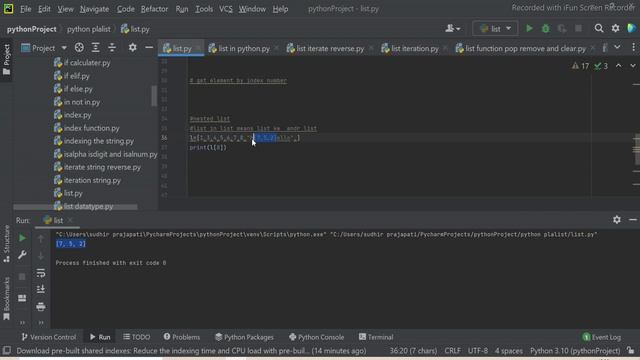This screenshot has height=360, width=640.
Task: Collapse all in Project panel
Action: (112, 48)
